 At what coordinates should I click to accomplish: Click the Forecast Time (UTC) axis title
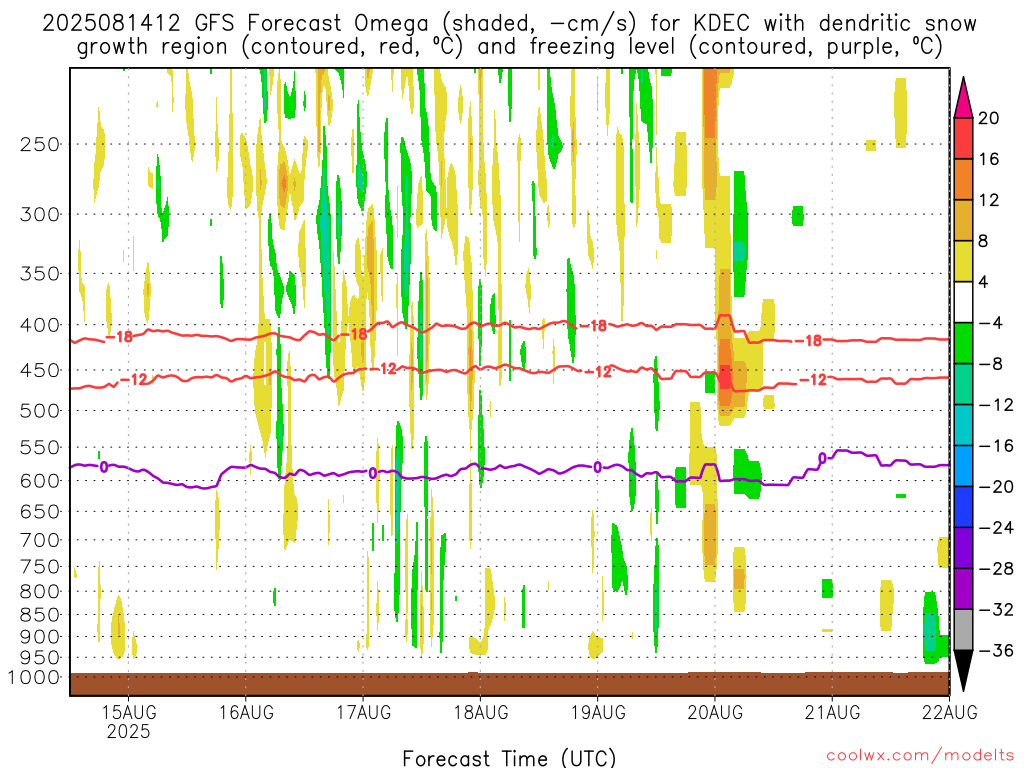pos(509,758)
